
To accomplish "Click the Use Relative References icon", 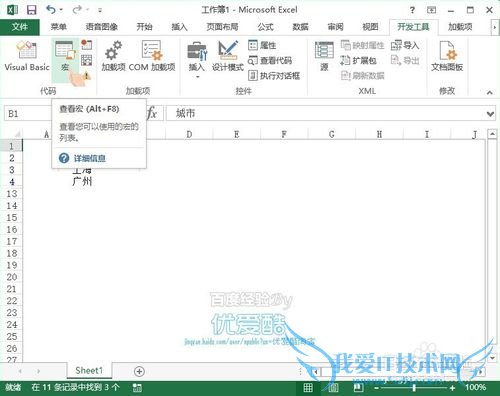I will click(x=86, y=60).
